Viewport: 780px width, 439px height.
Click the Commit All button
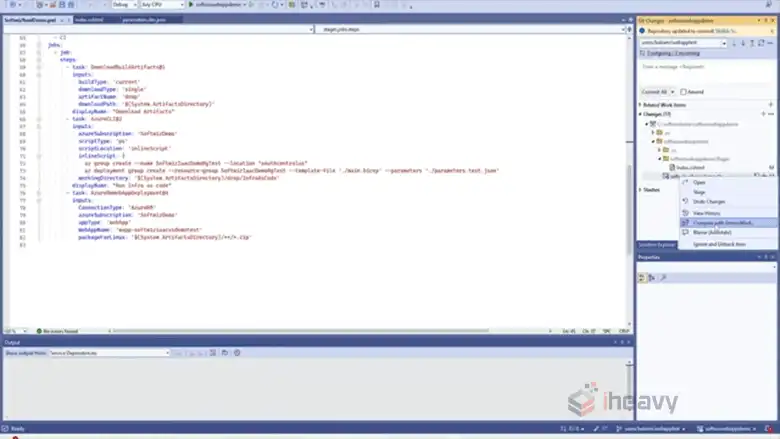(x=654, y=92)
